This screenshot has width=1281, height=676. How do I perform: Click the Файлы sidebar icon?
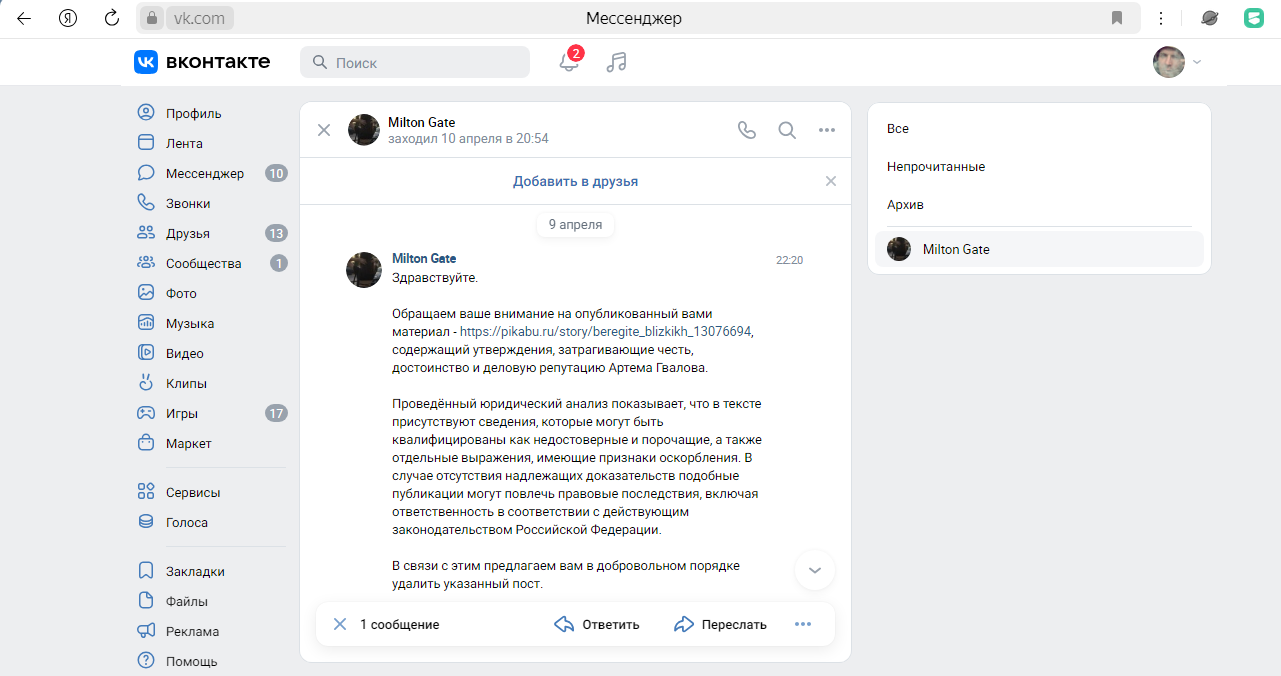pyautogui.click(x=146, y=601)
